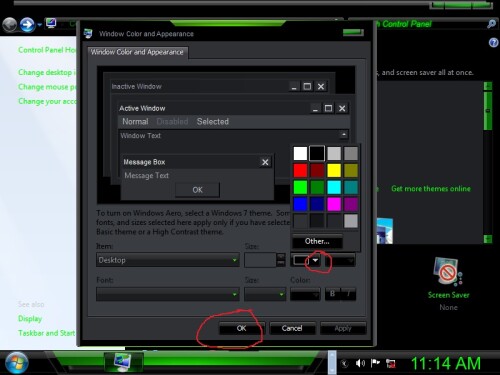This screenshot has width=500, height=375.
Task: Click the search magnifier icon
Action: point(491,24)
